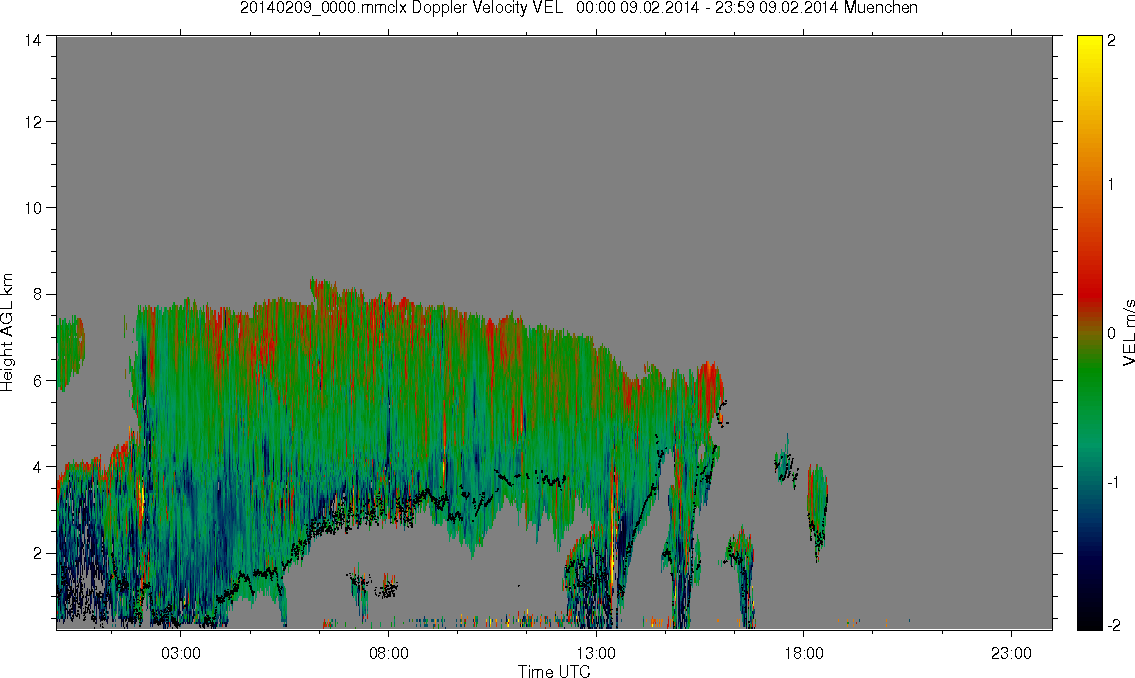Click the height axis label '6'
Viewport: 1135px width, 678px height.
click(x=36, y=381)
